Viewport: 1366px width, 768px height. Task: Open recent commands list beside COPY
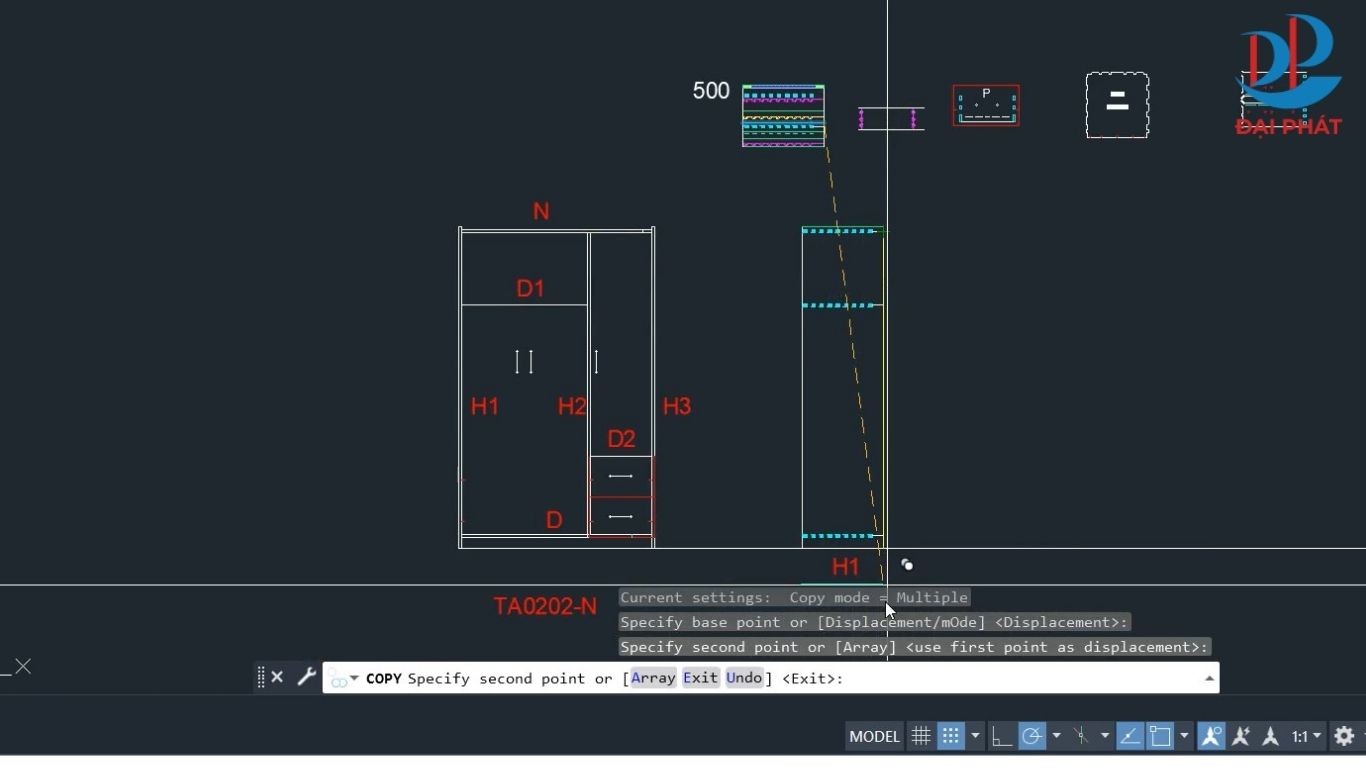pyautogui.click(x=343, y=679)
